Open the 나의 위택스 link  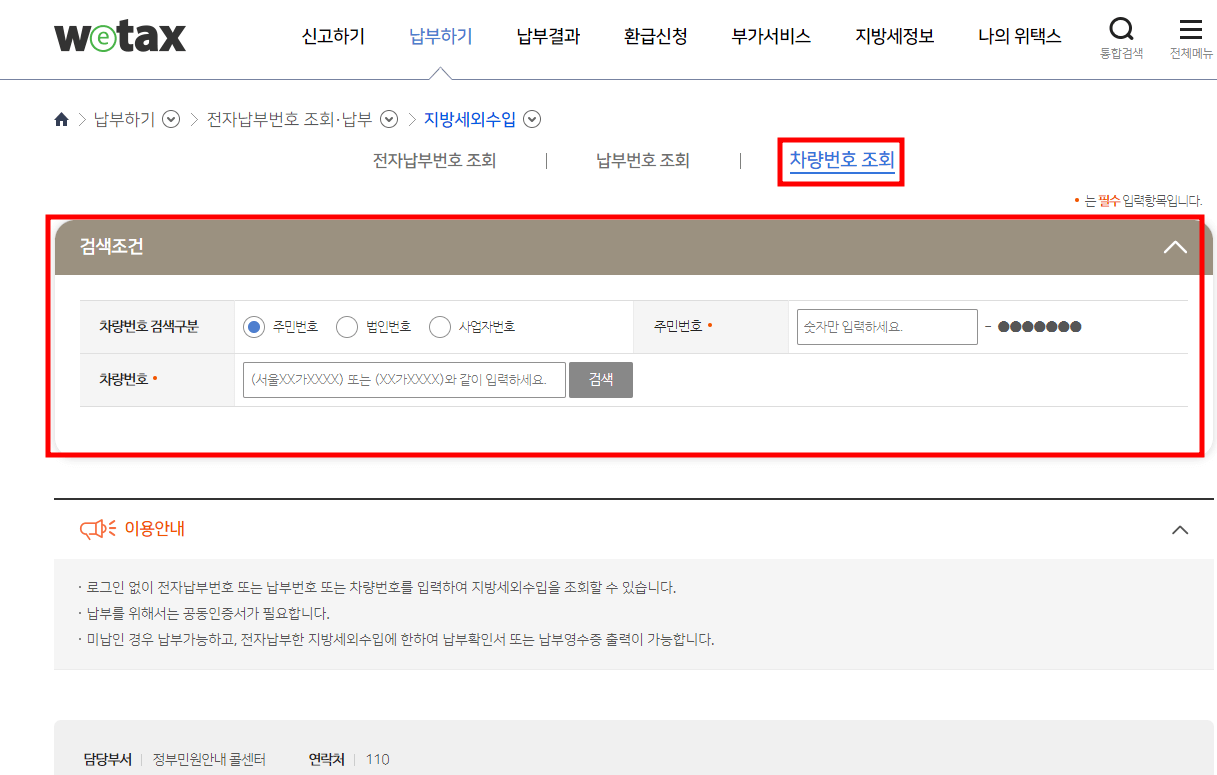click(x=1019, y=33)
